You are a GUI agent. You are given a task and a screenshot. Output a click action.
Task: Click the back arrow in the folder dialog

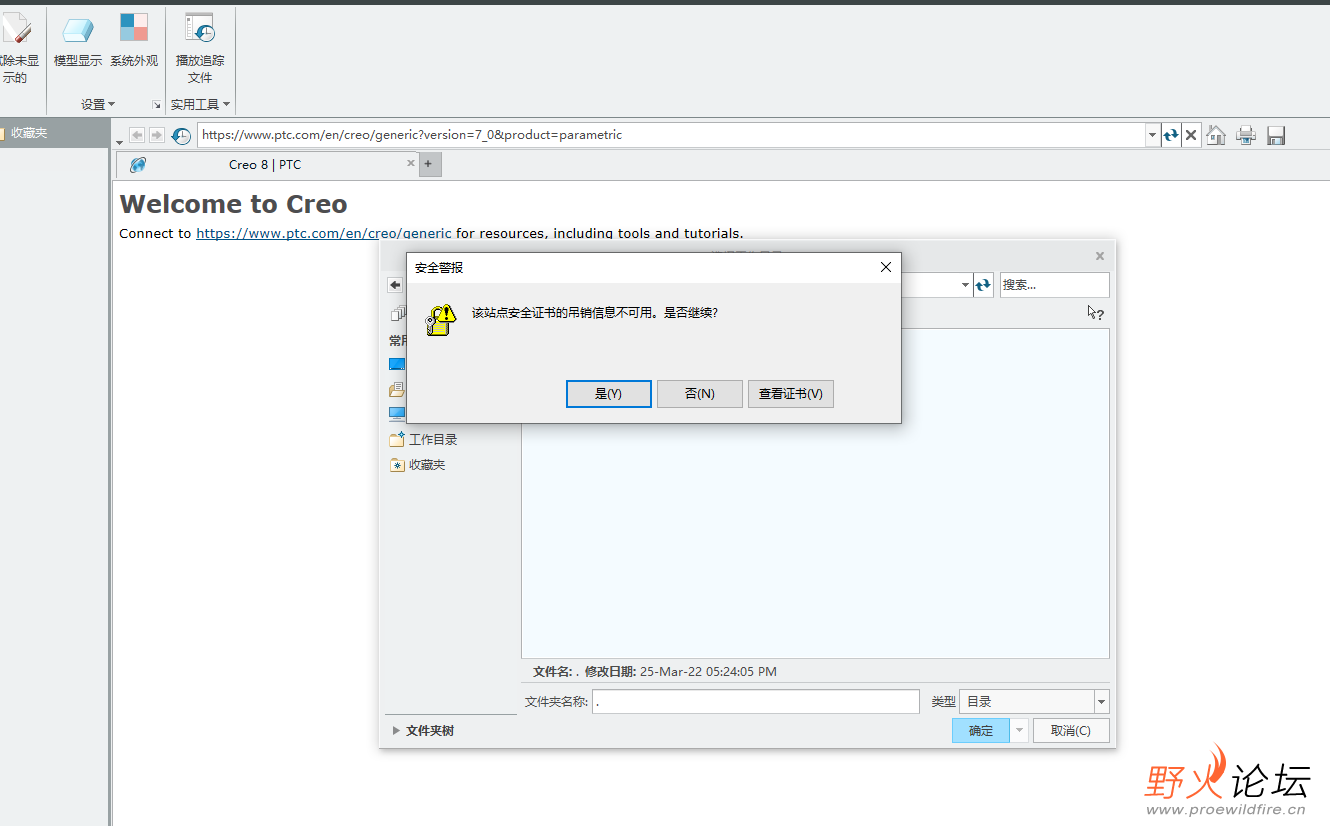pyautogui.click(x=395, y=285)
